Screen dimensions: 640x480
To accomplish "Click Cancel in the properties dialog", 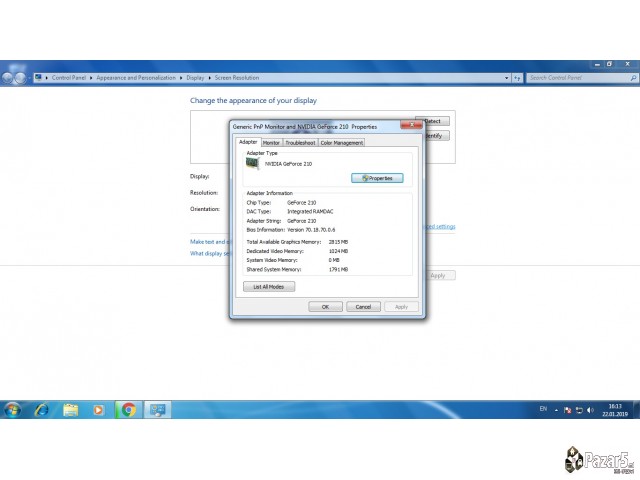I will coord(363,307).
